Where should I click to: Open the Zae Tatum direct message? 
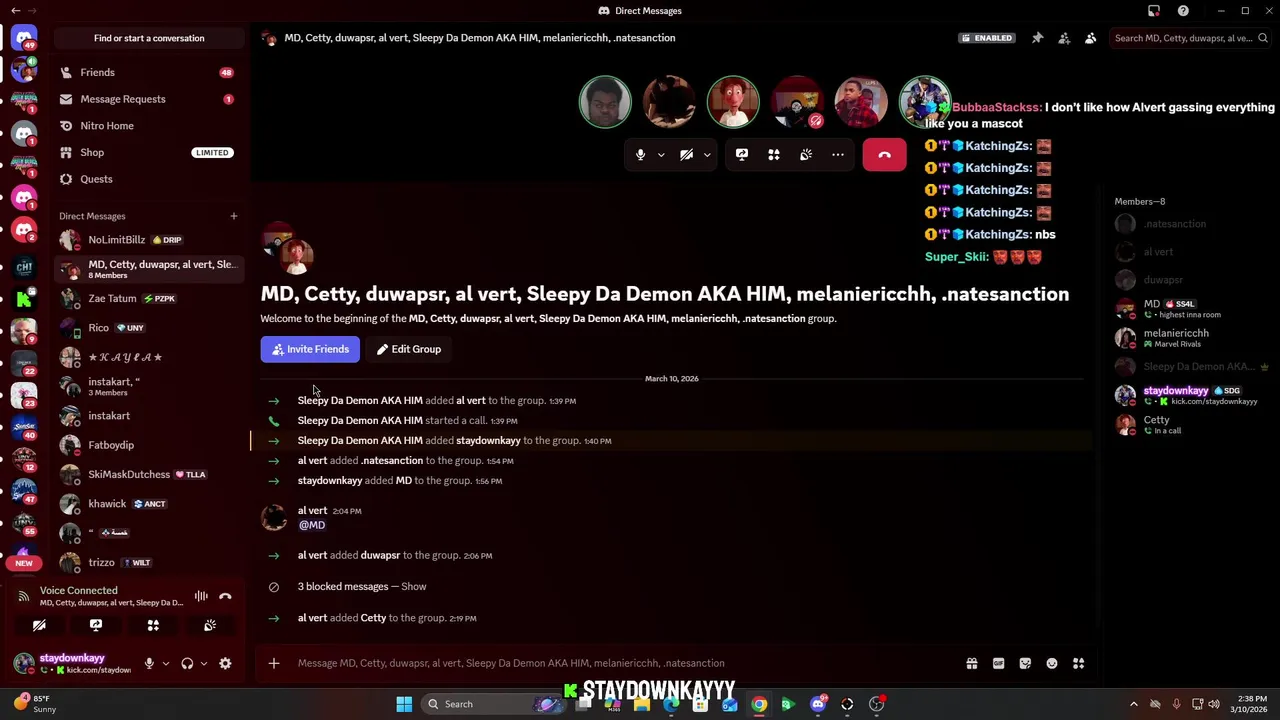[148, 298]
